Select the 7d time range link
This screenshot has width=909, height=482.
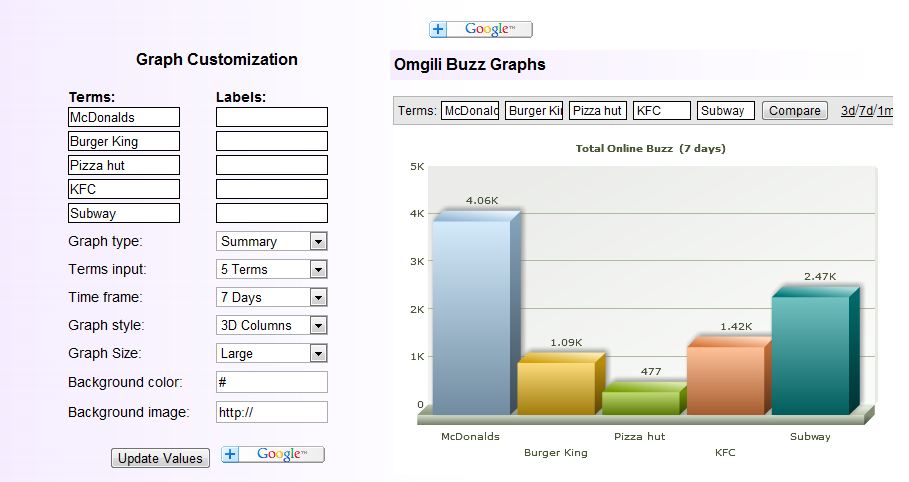click(x=865, y=111)
